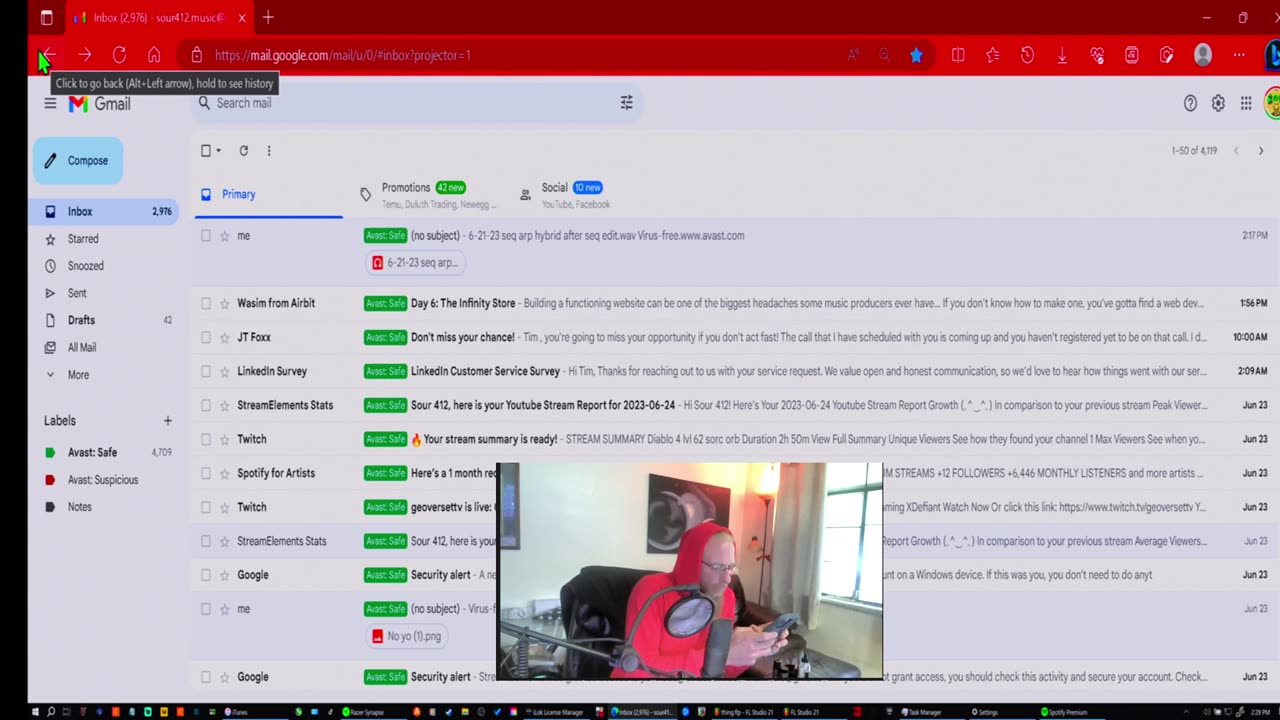
Task: Open browser history icon
Action: [1027, 56]
